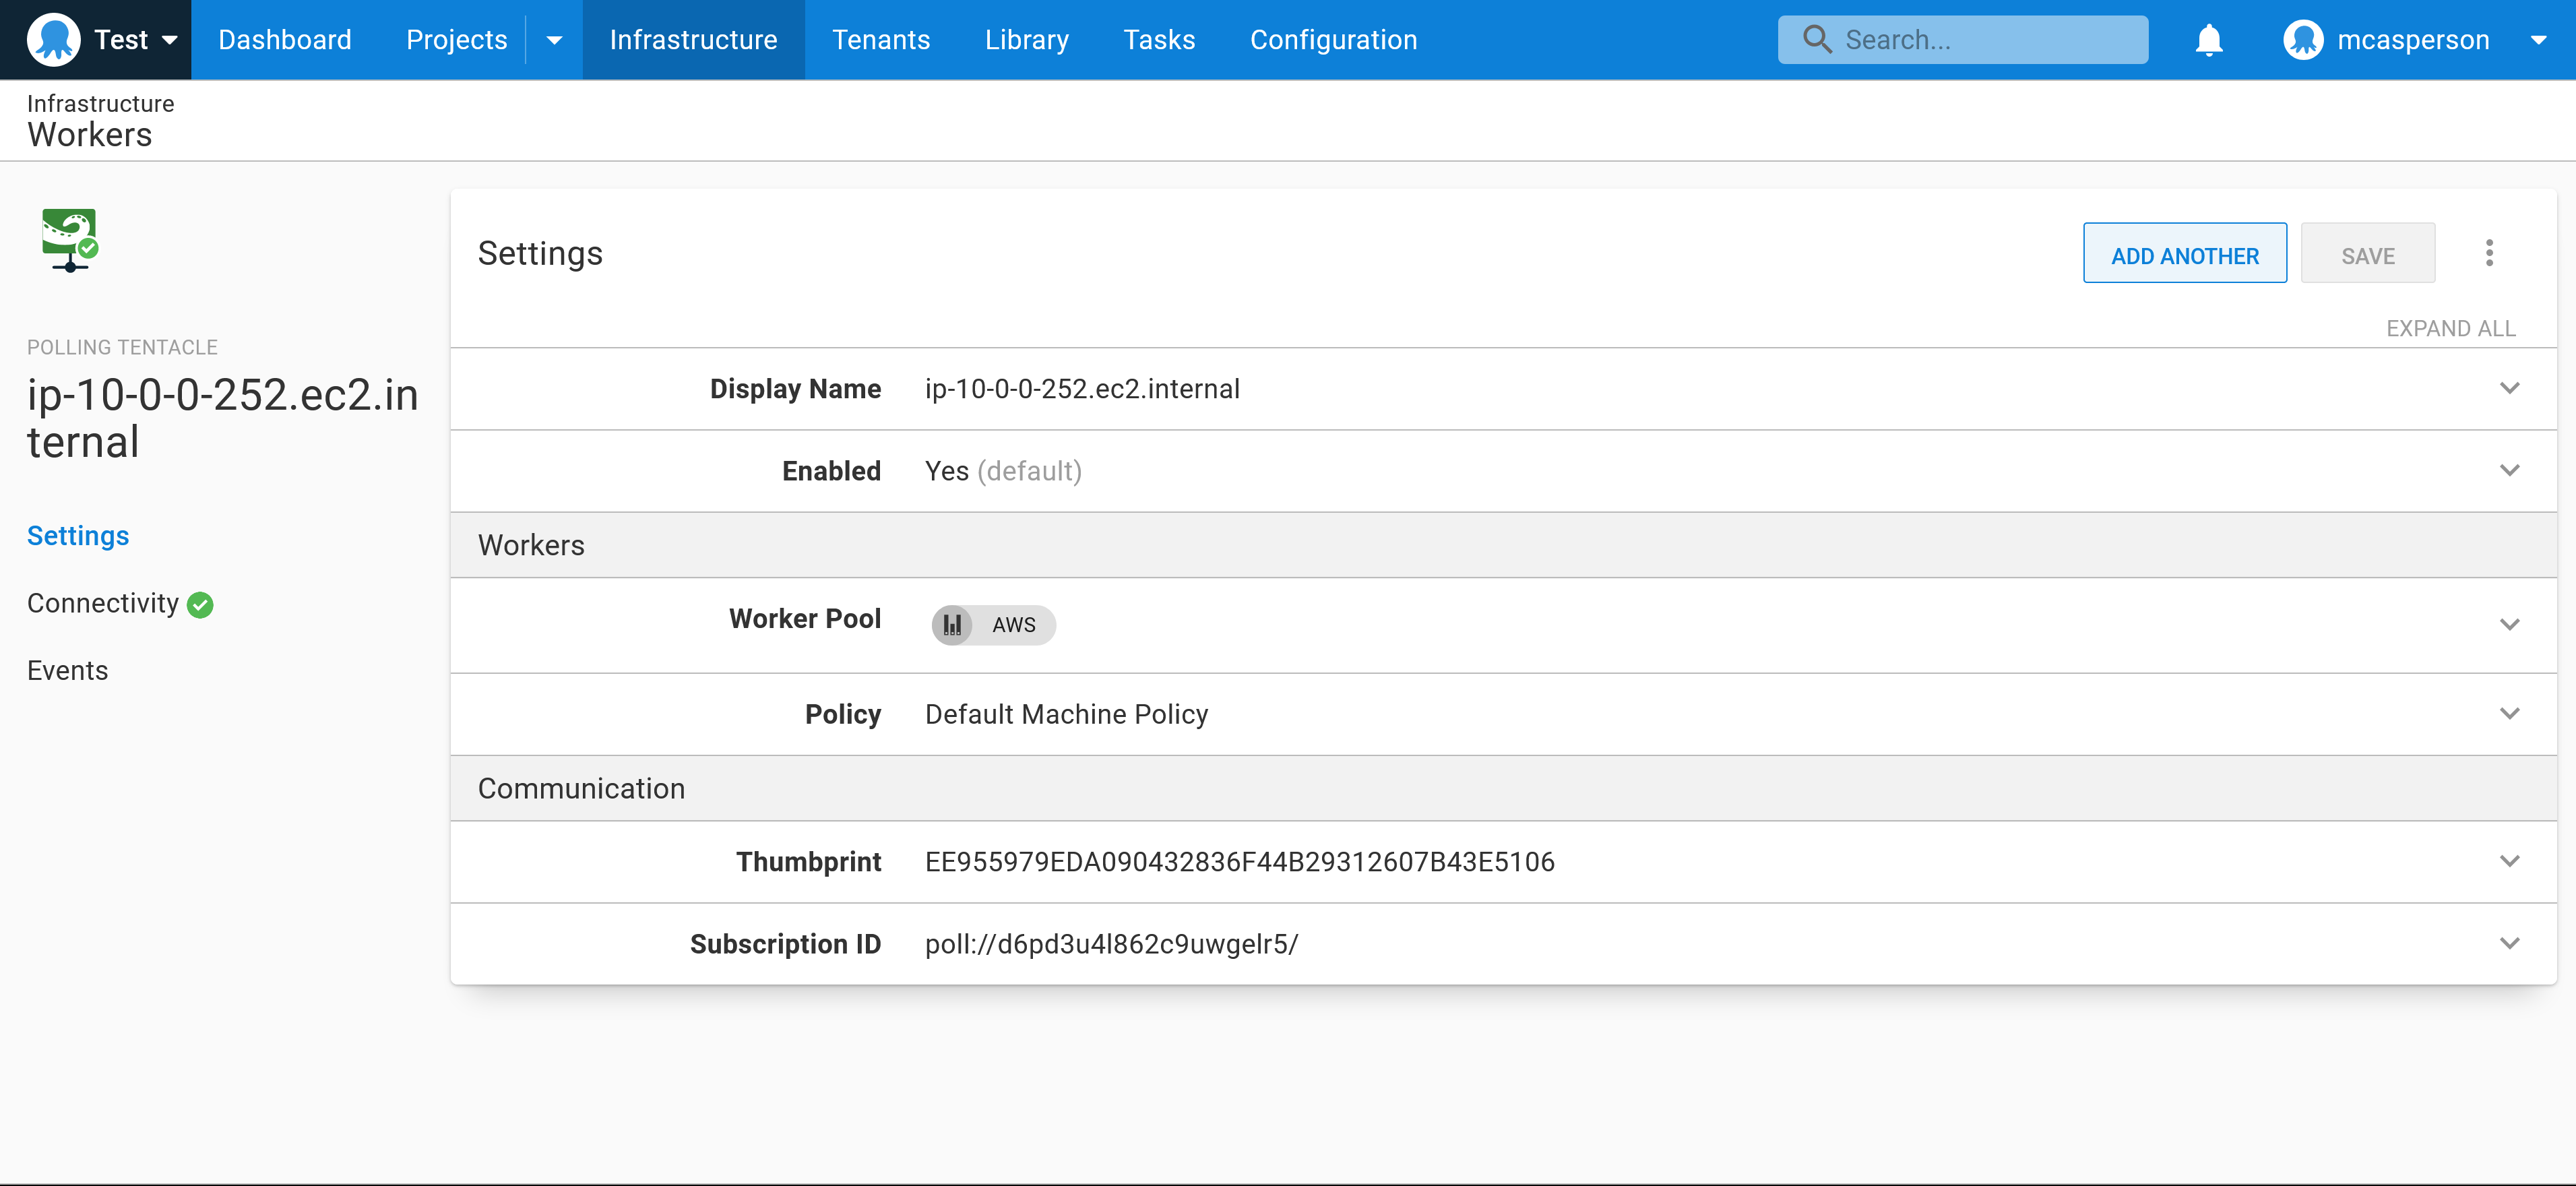Click the mcasperson user avatar icon
The width and height of the screenshot is (2576, 1186).
pos(2302,40)
